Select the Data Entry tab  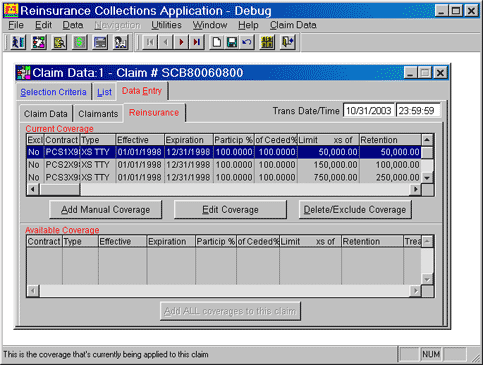point(142,91)
